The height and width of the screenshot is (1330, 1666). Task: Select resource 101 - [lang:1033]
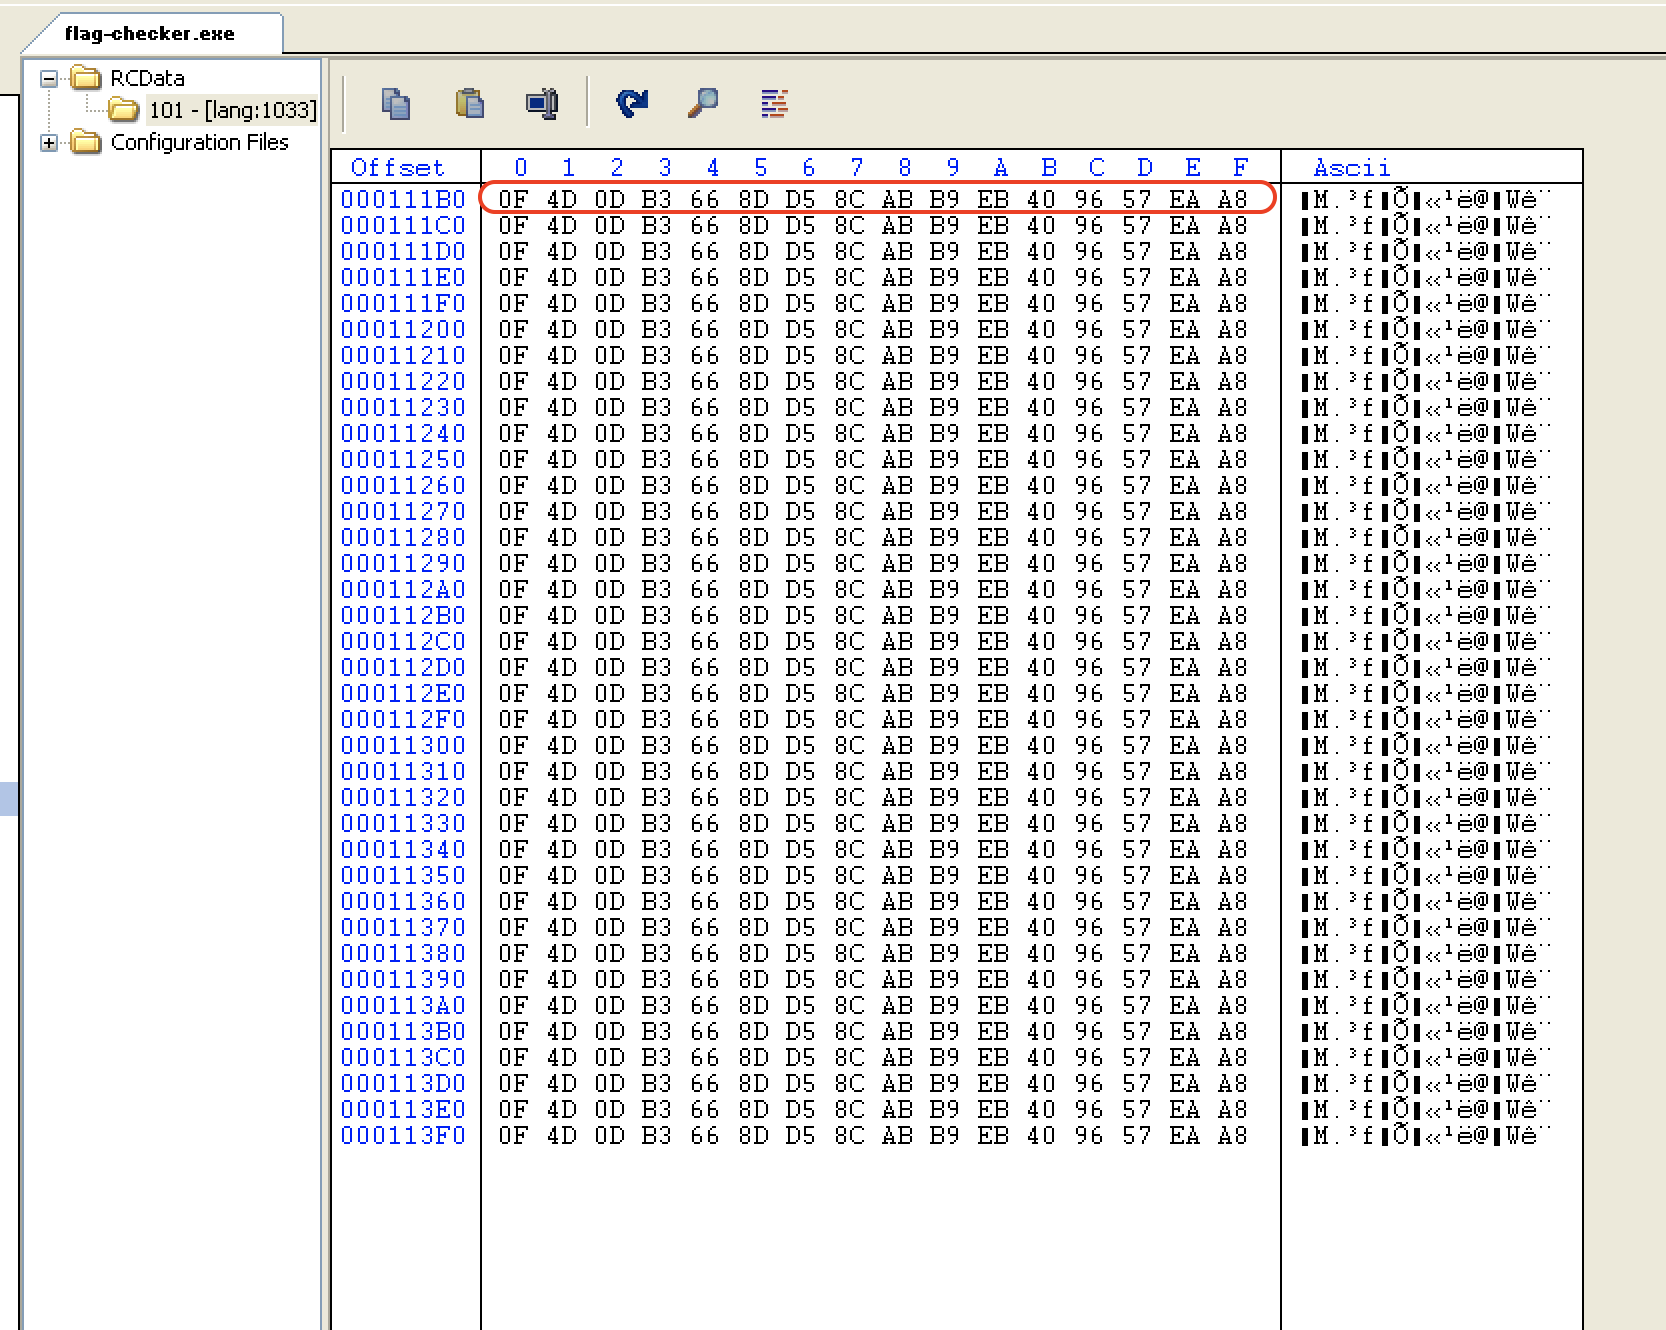click(232, 110)
